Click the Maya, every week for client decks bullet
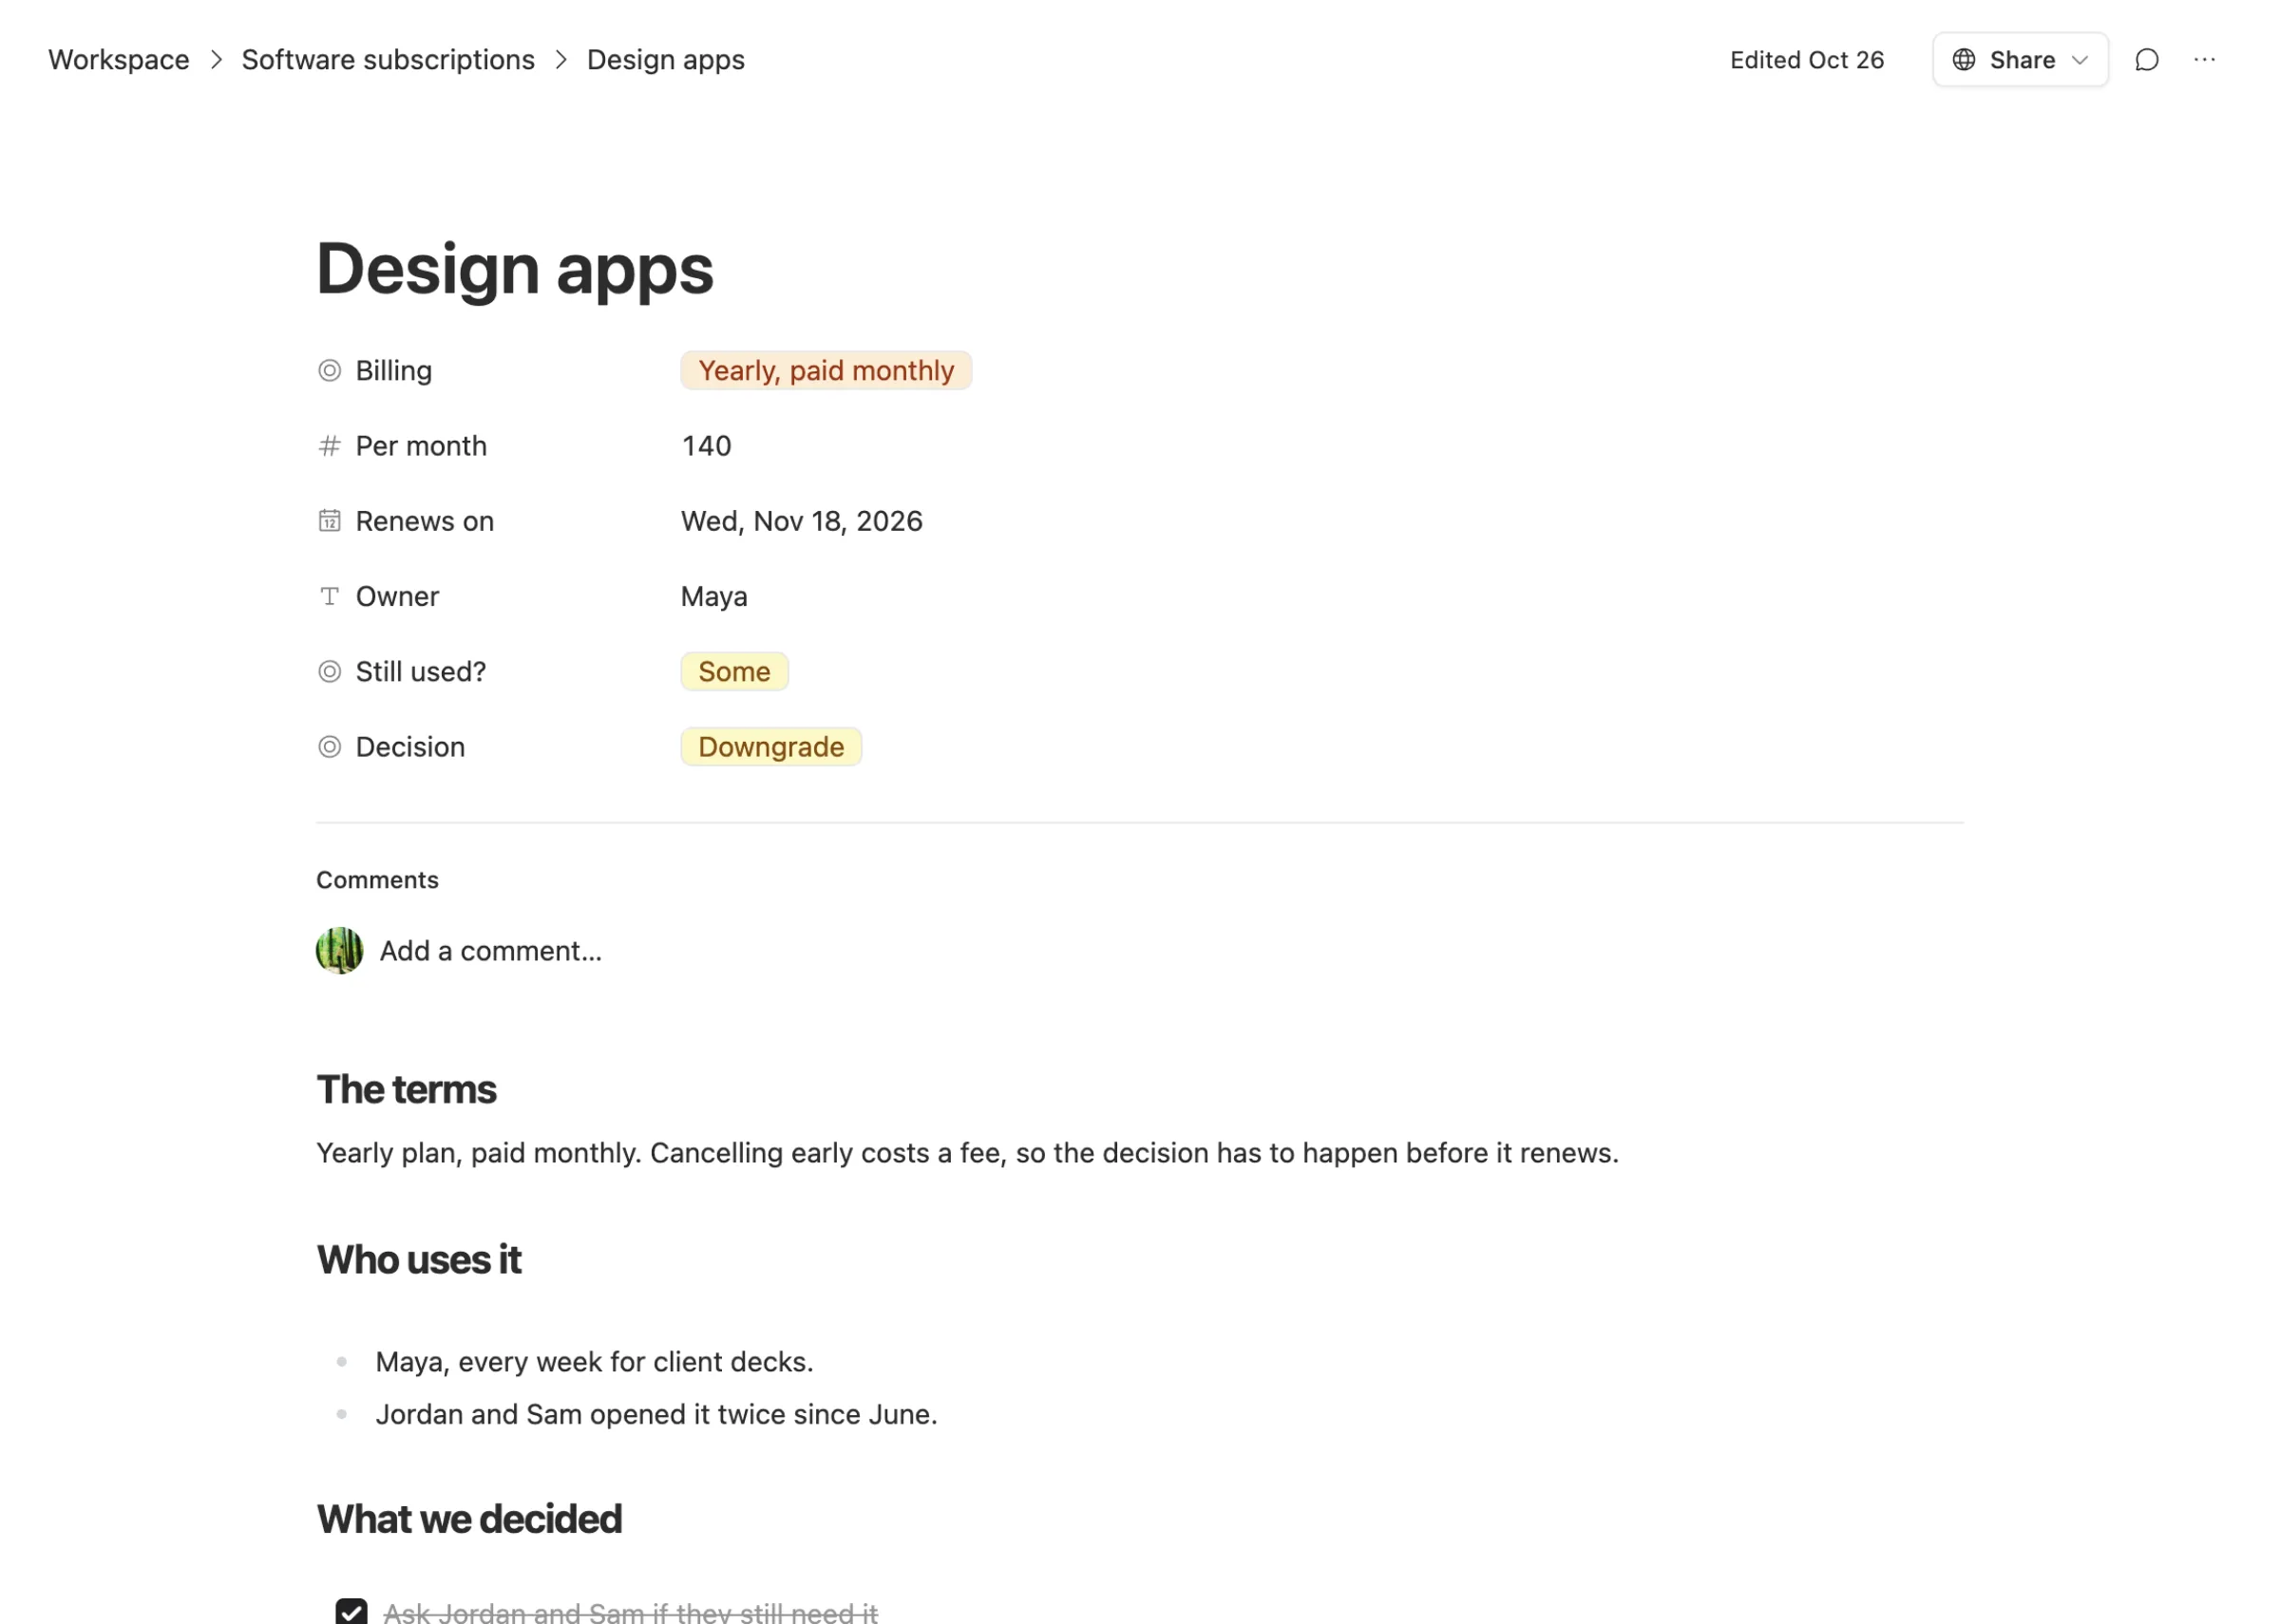Image resolution: width=2280 pixels, height=1624 pixels. [x=594, y=1362]
